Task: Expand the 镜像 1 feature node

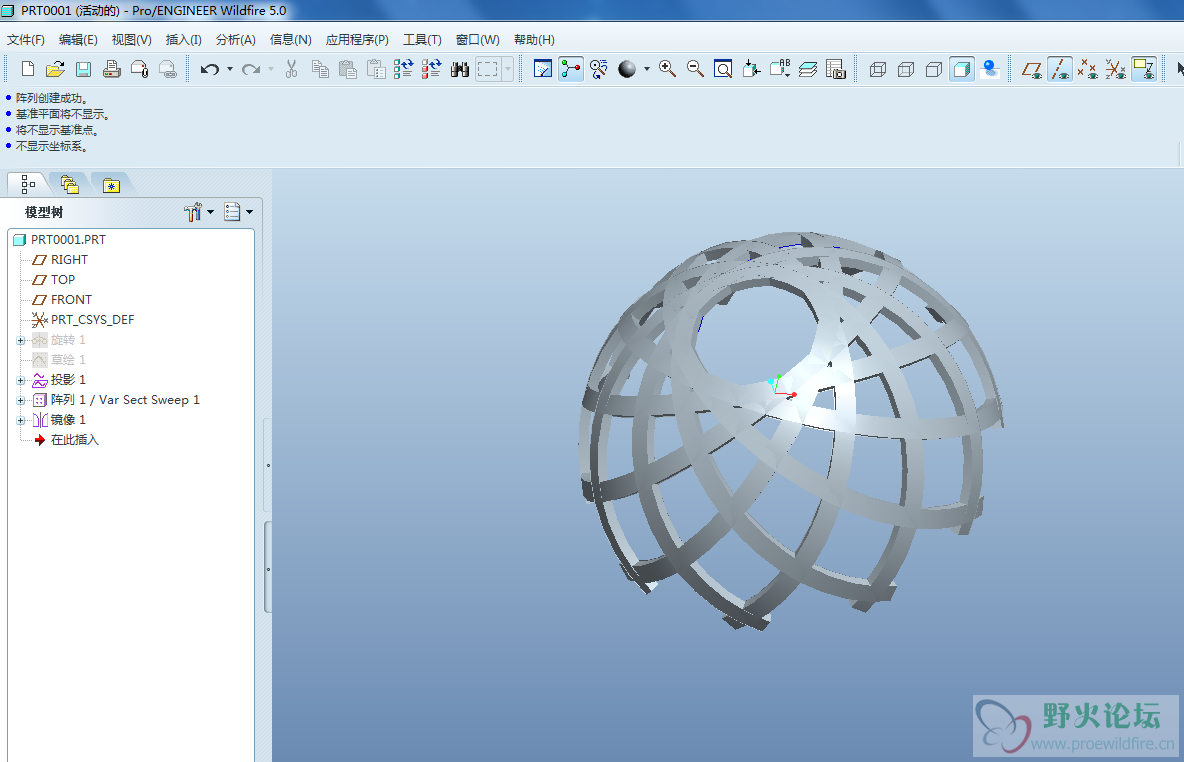Action: tap(21, 420)
